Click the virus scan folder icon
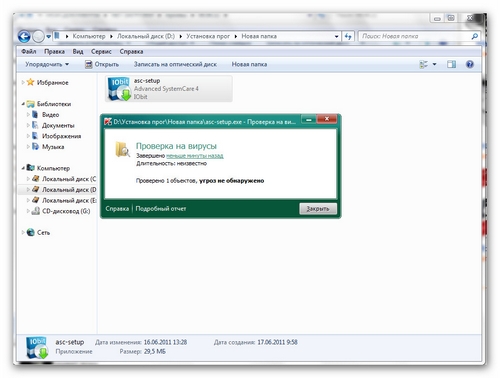This screenshot has height=378, width=500. pos(122,149)
